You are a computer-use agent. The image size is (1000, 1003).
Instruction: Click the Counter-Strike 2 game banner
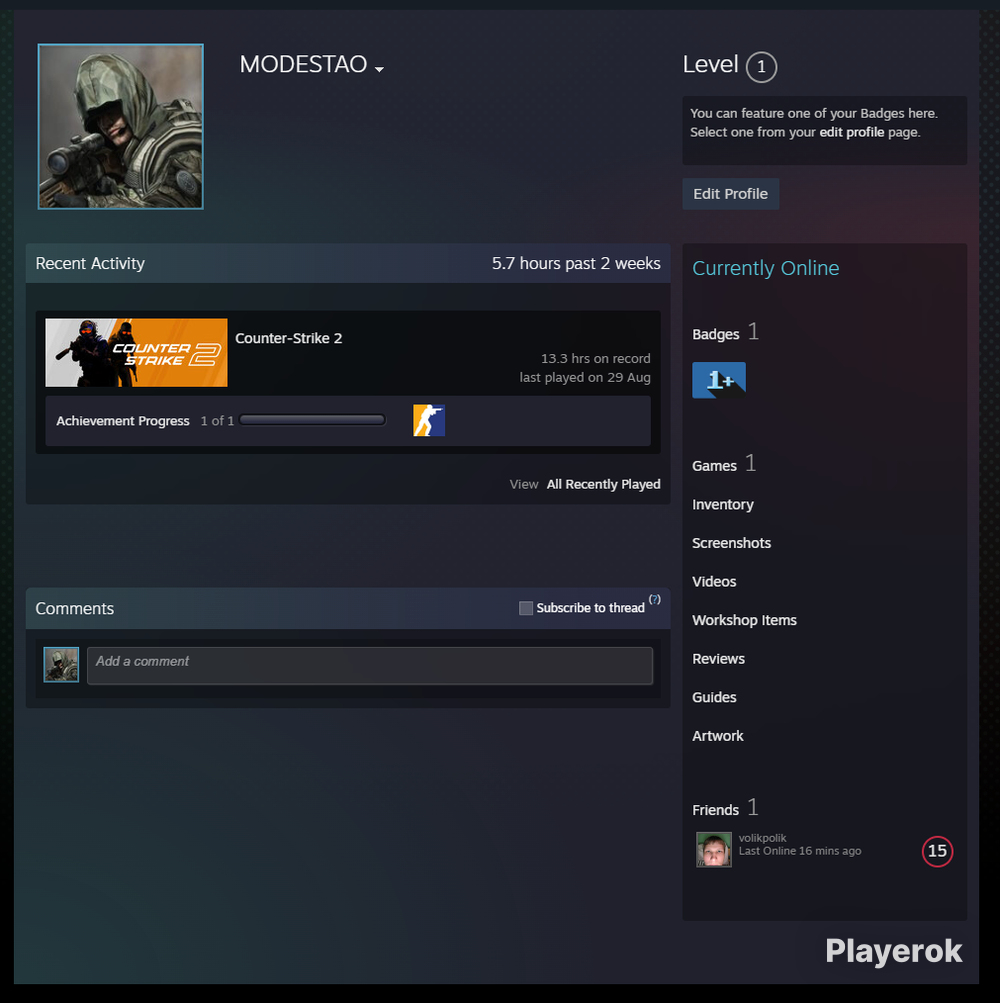[x=136, y=352]
